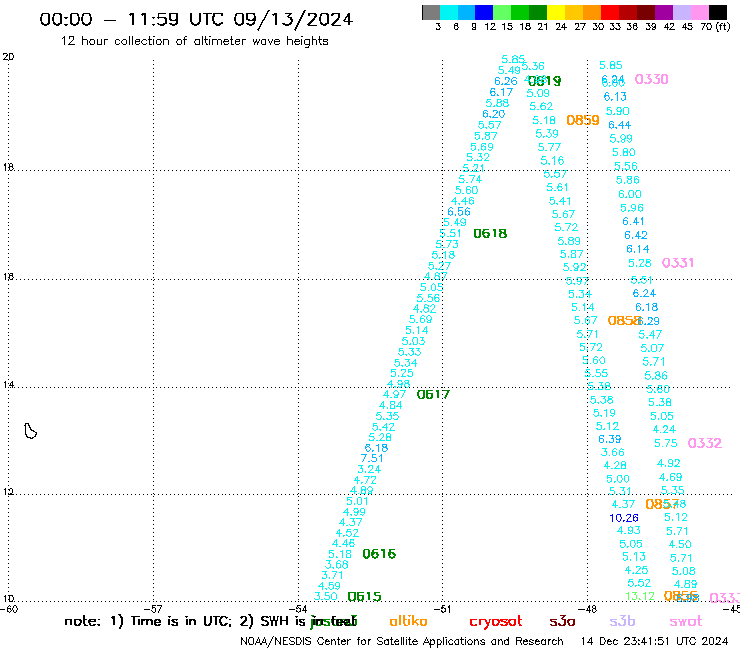Click the NOAA/NESDIS credit line

pos(402,642)
